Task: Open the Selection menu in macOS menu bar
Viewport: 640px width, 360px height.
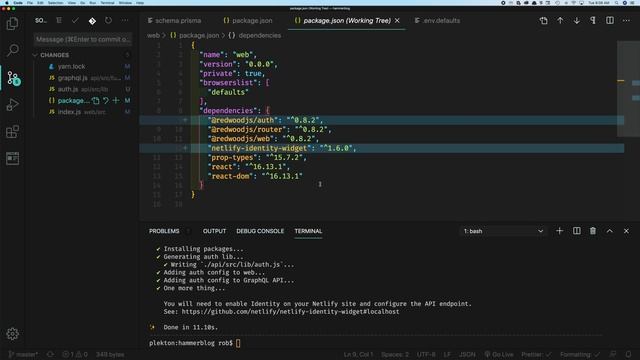Action: point(56,3)
